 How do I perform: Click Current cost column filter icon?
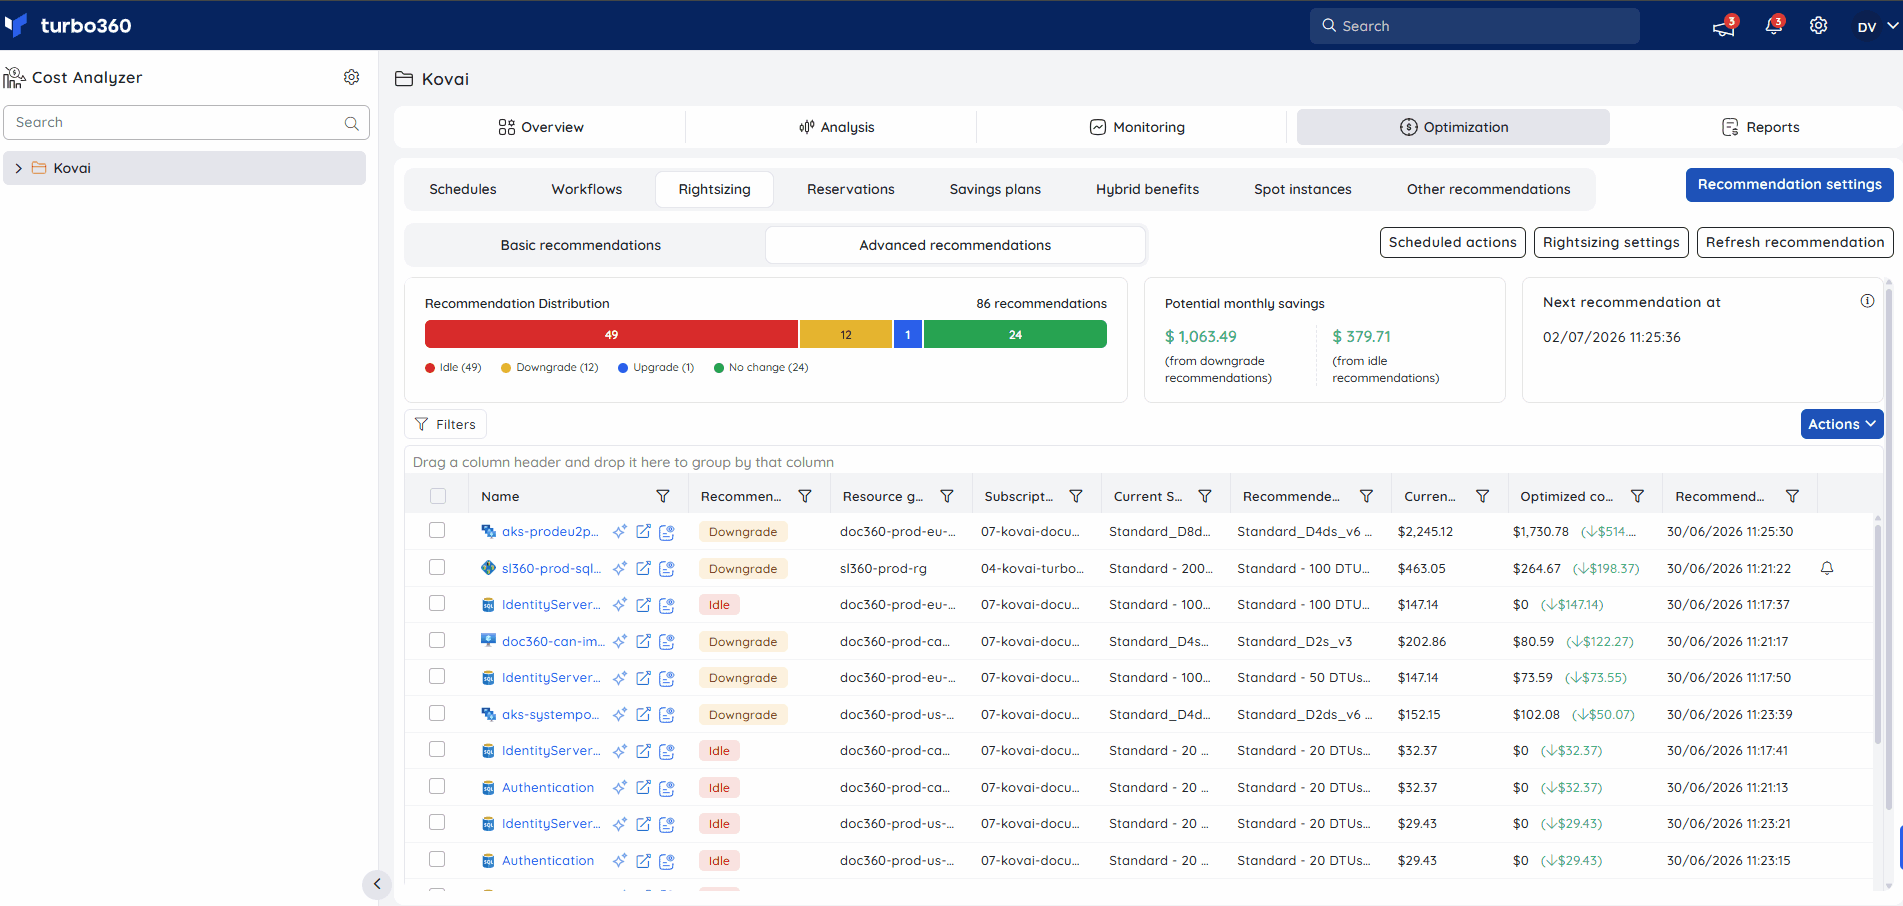click(1483, 496)
